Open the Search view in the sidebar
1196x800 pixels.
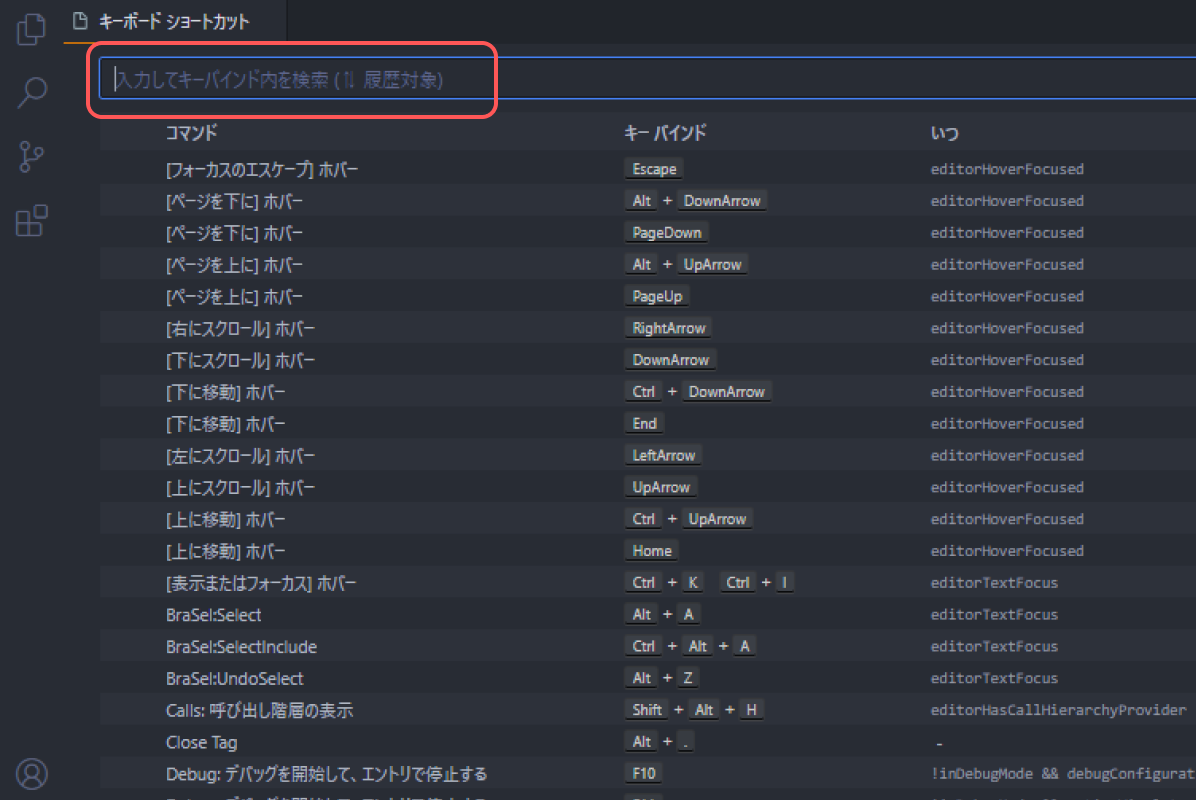coord(31,92)
